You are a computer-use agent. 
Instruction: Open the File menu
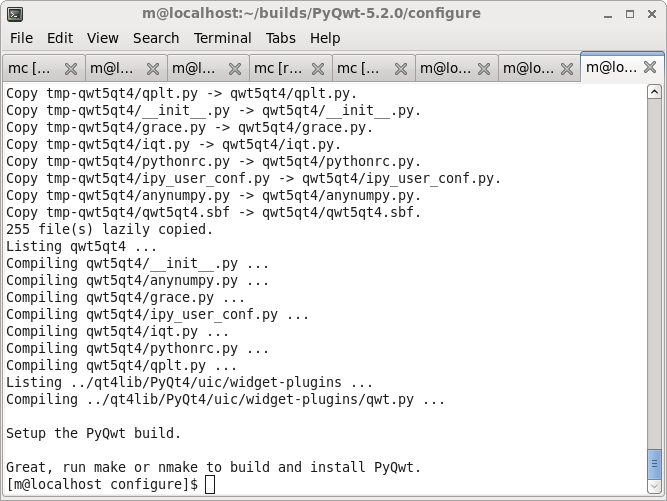21,38
